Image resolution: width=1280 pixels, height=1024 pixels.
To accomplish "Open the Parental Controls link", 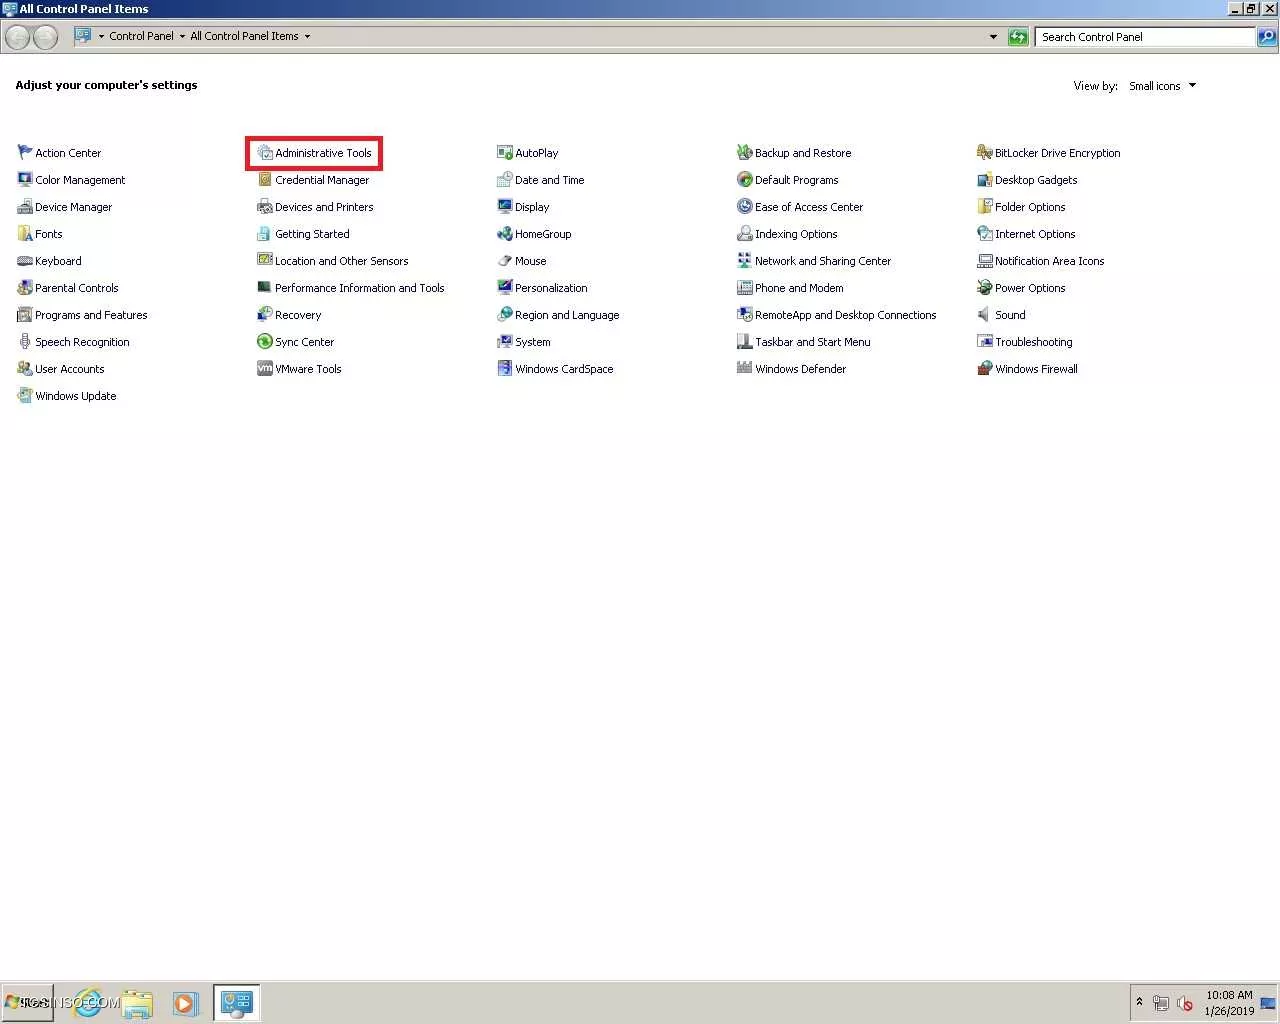I will (77, 288).
